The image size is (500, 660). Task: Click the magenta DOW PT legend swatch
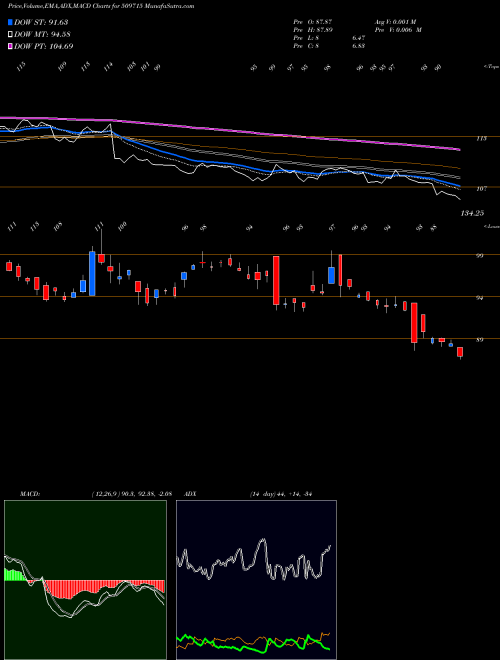[x=11, y=46]
